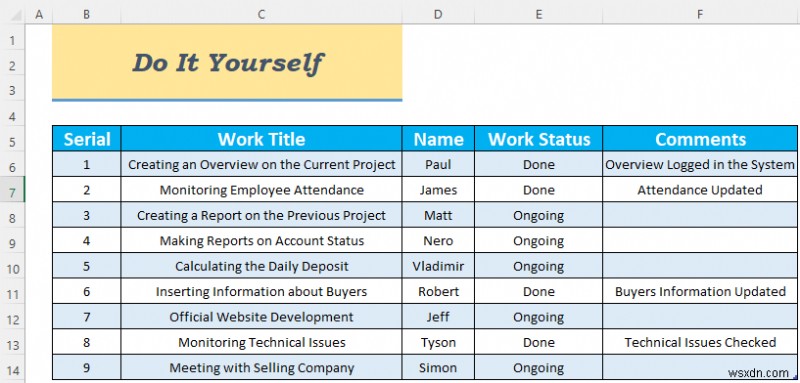Click 'Technical Issues Checked' comment cell
The width and height of the screenshot is (800, 383).
coord(700,342)
